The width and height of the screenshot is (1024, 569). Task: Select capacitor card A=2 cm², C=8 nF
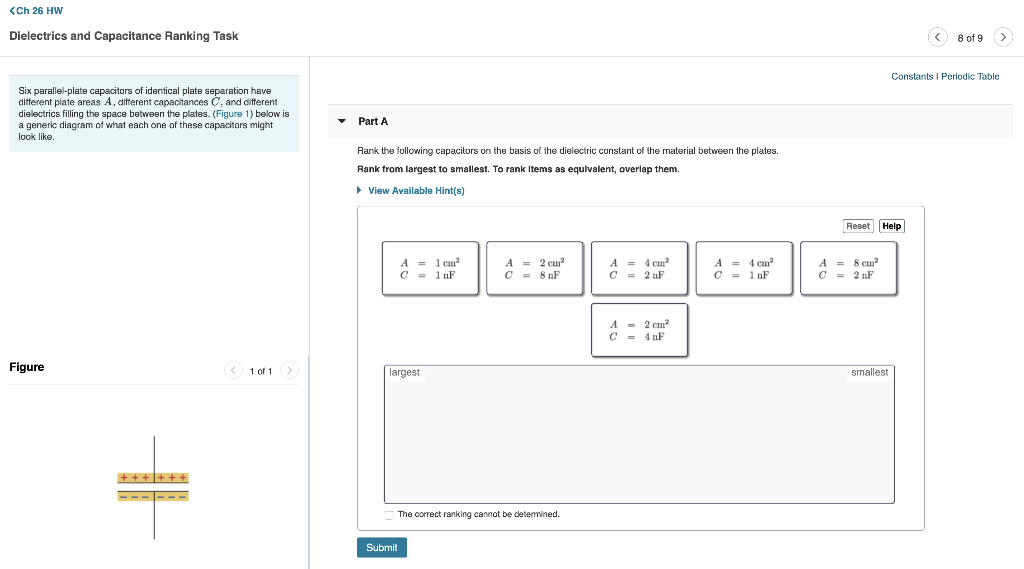(x=535, y=268)
